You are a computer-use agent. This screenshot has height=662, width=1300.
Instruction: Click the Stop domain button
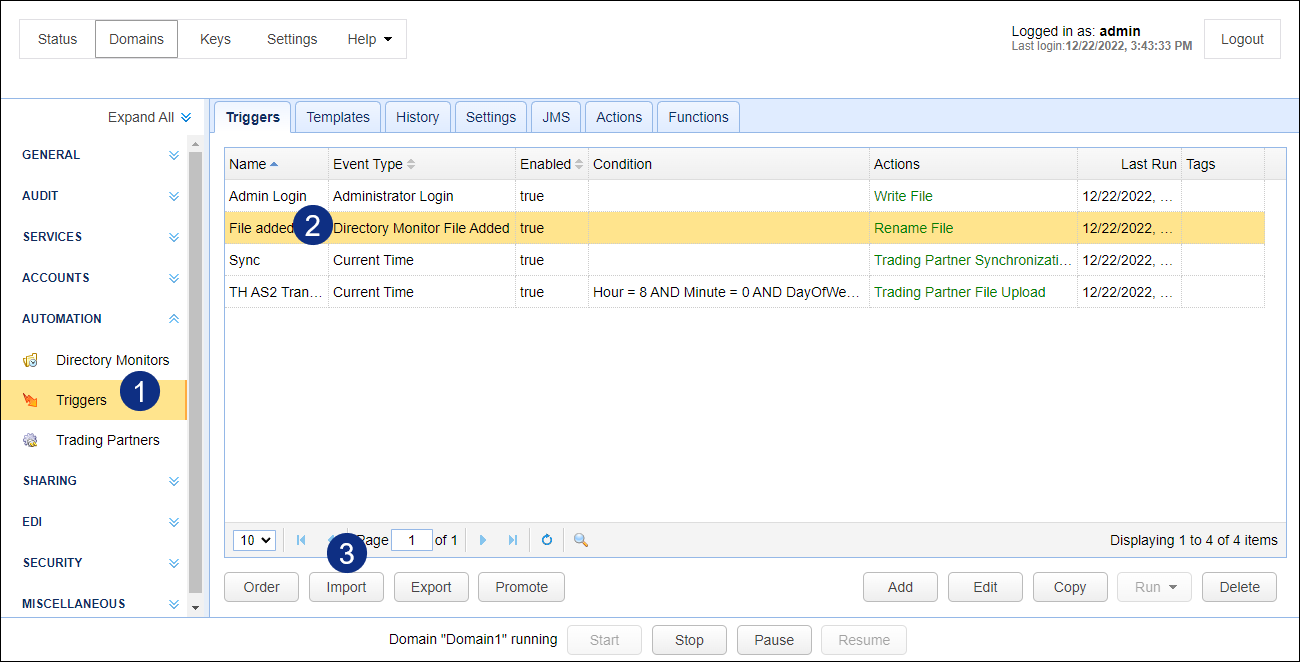click(x=689, y=640)
